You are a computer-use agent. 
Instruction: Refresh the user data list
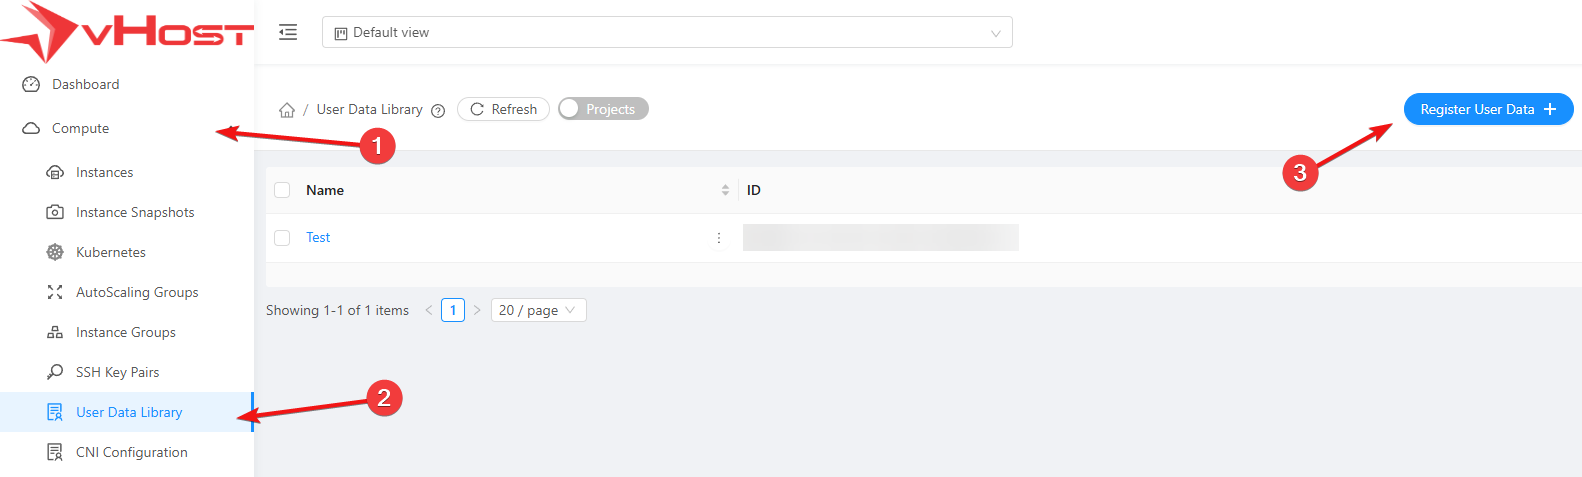pyautogui.click(x=503, y=109)
